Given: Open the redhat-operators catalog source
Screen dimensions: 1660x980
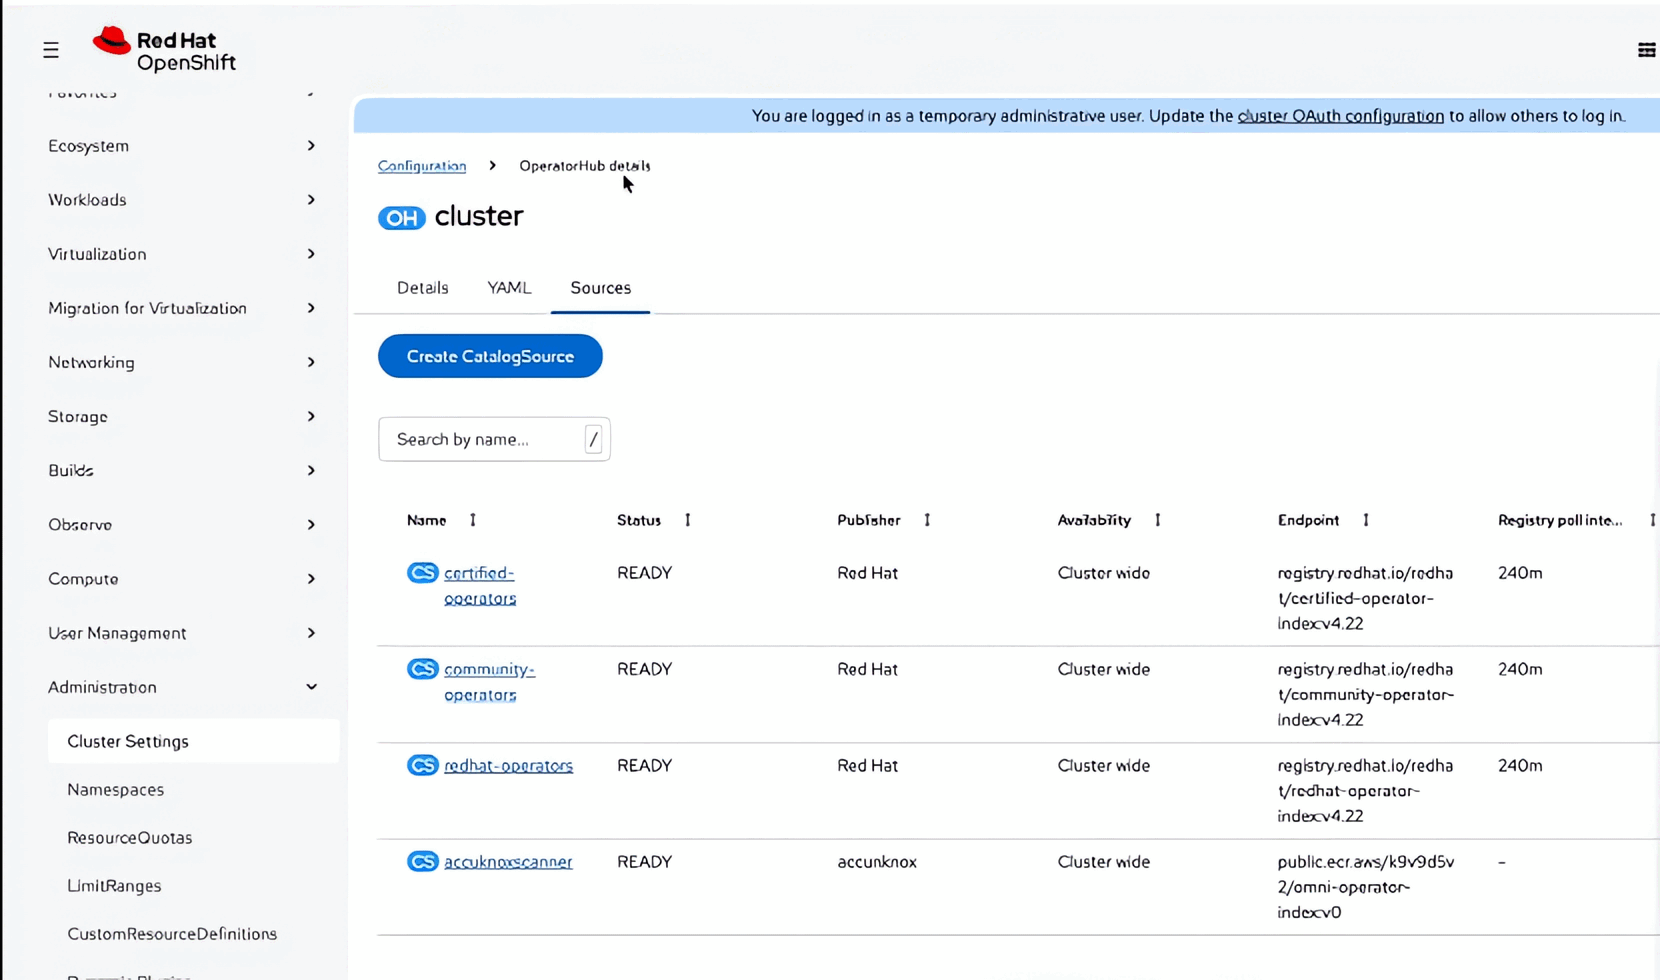Looking at the screenshot, I should coord(508,765).
